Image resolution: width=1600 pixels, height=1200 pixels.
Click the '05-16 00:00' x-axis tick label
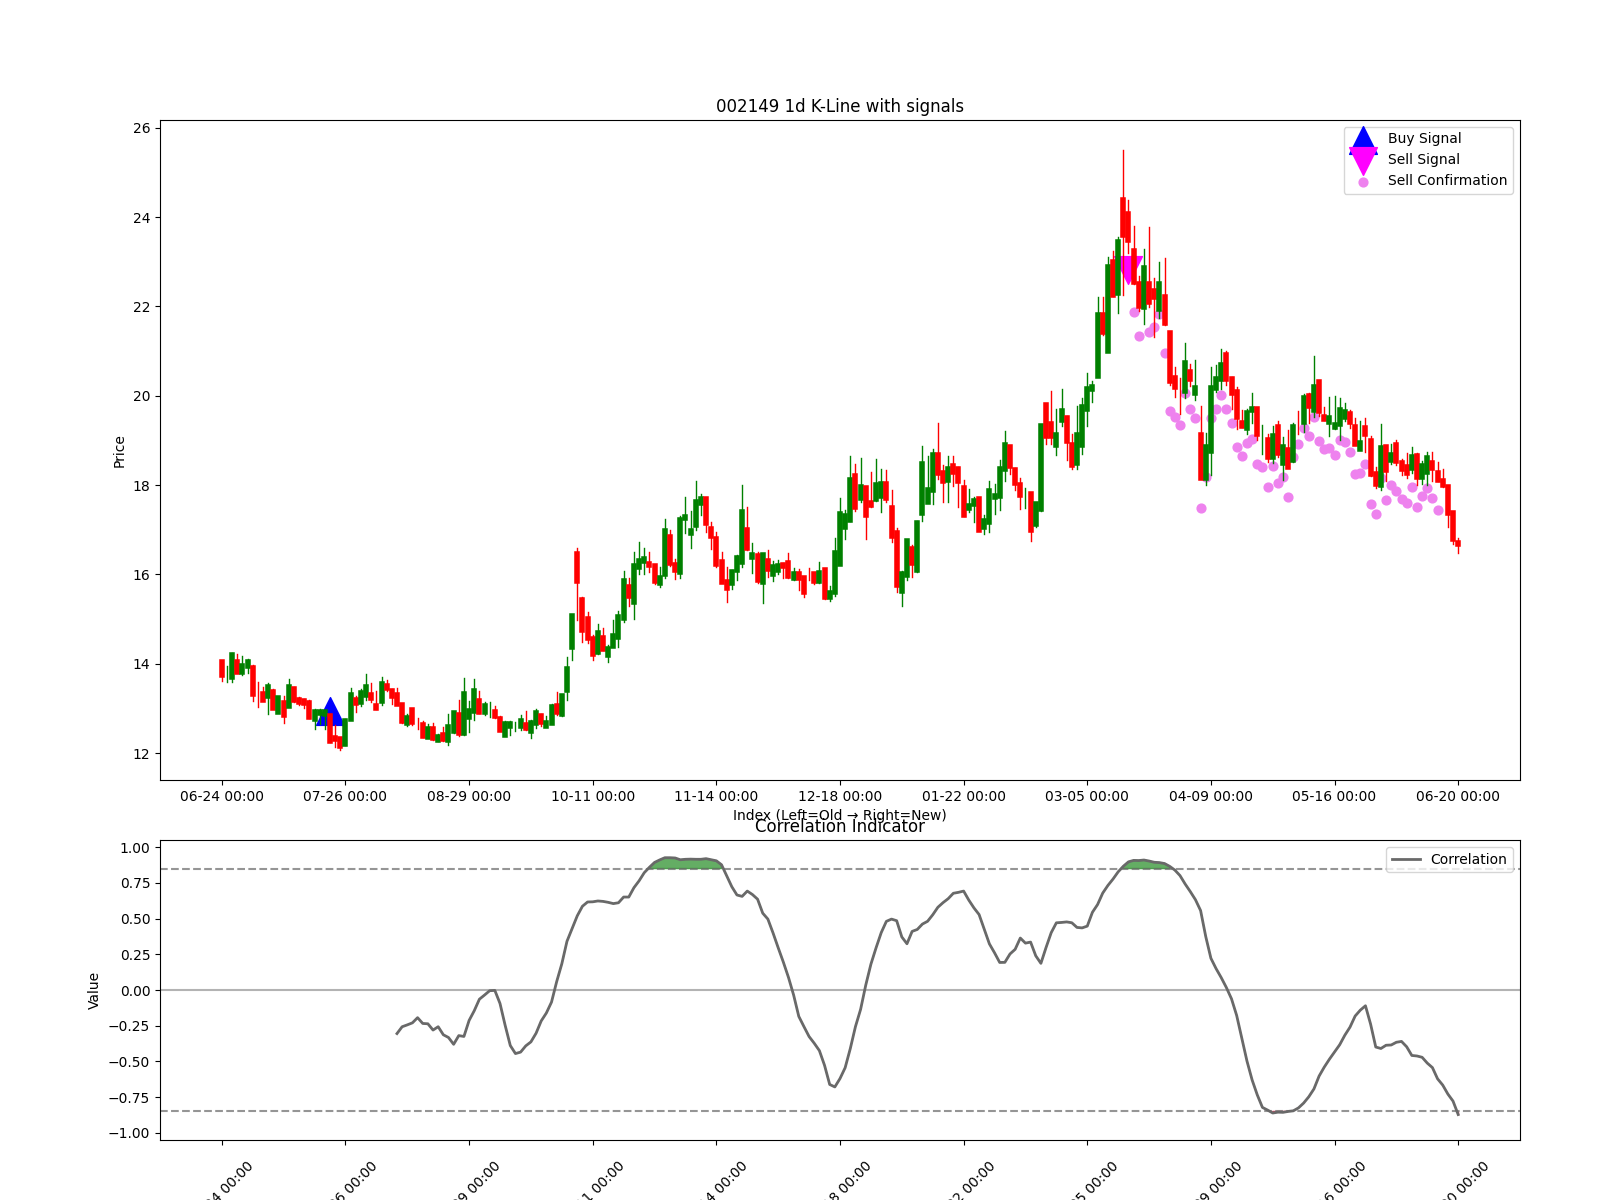click(1334, 797)
